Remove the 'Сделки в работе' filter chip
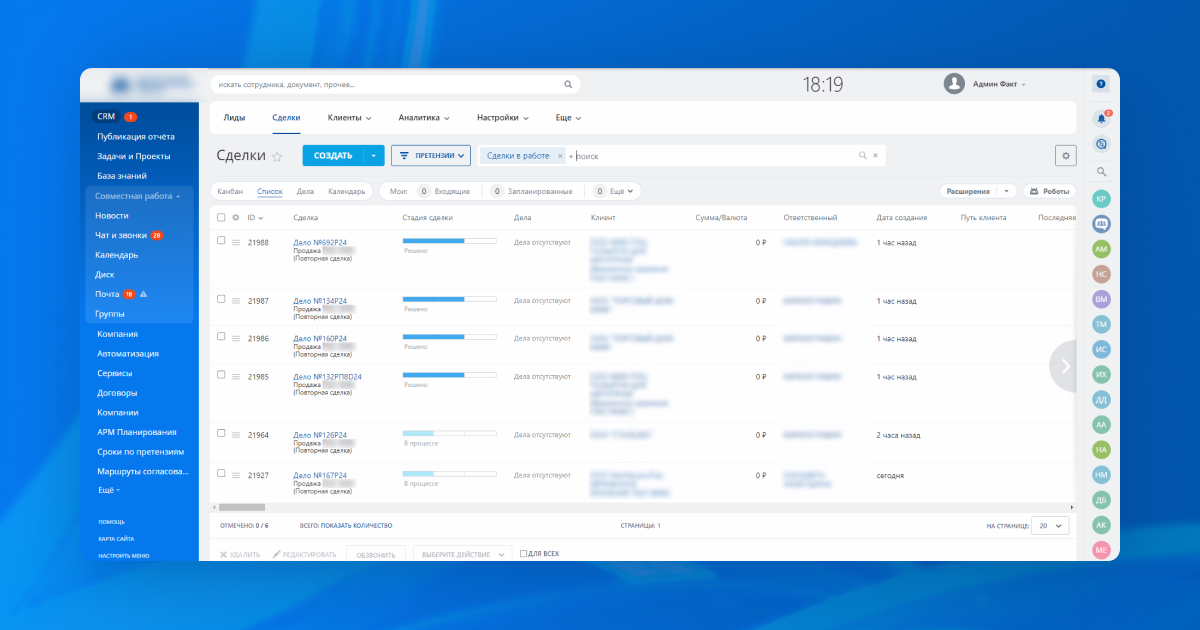Image resolution: width=1200 pixels, height=630 pixels. tap(559, 156)
